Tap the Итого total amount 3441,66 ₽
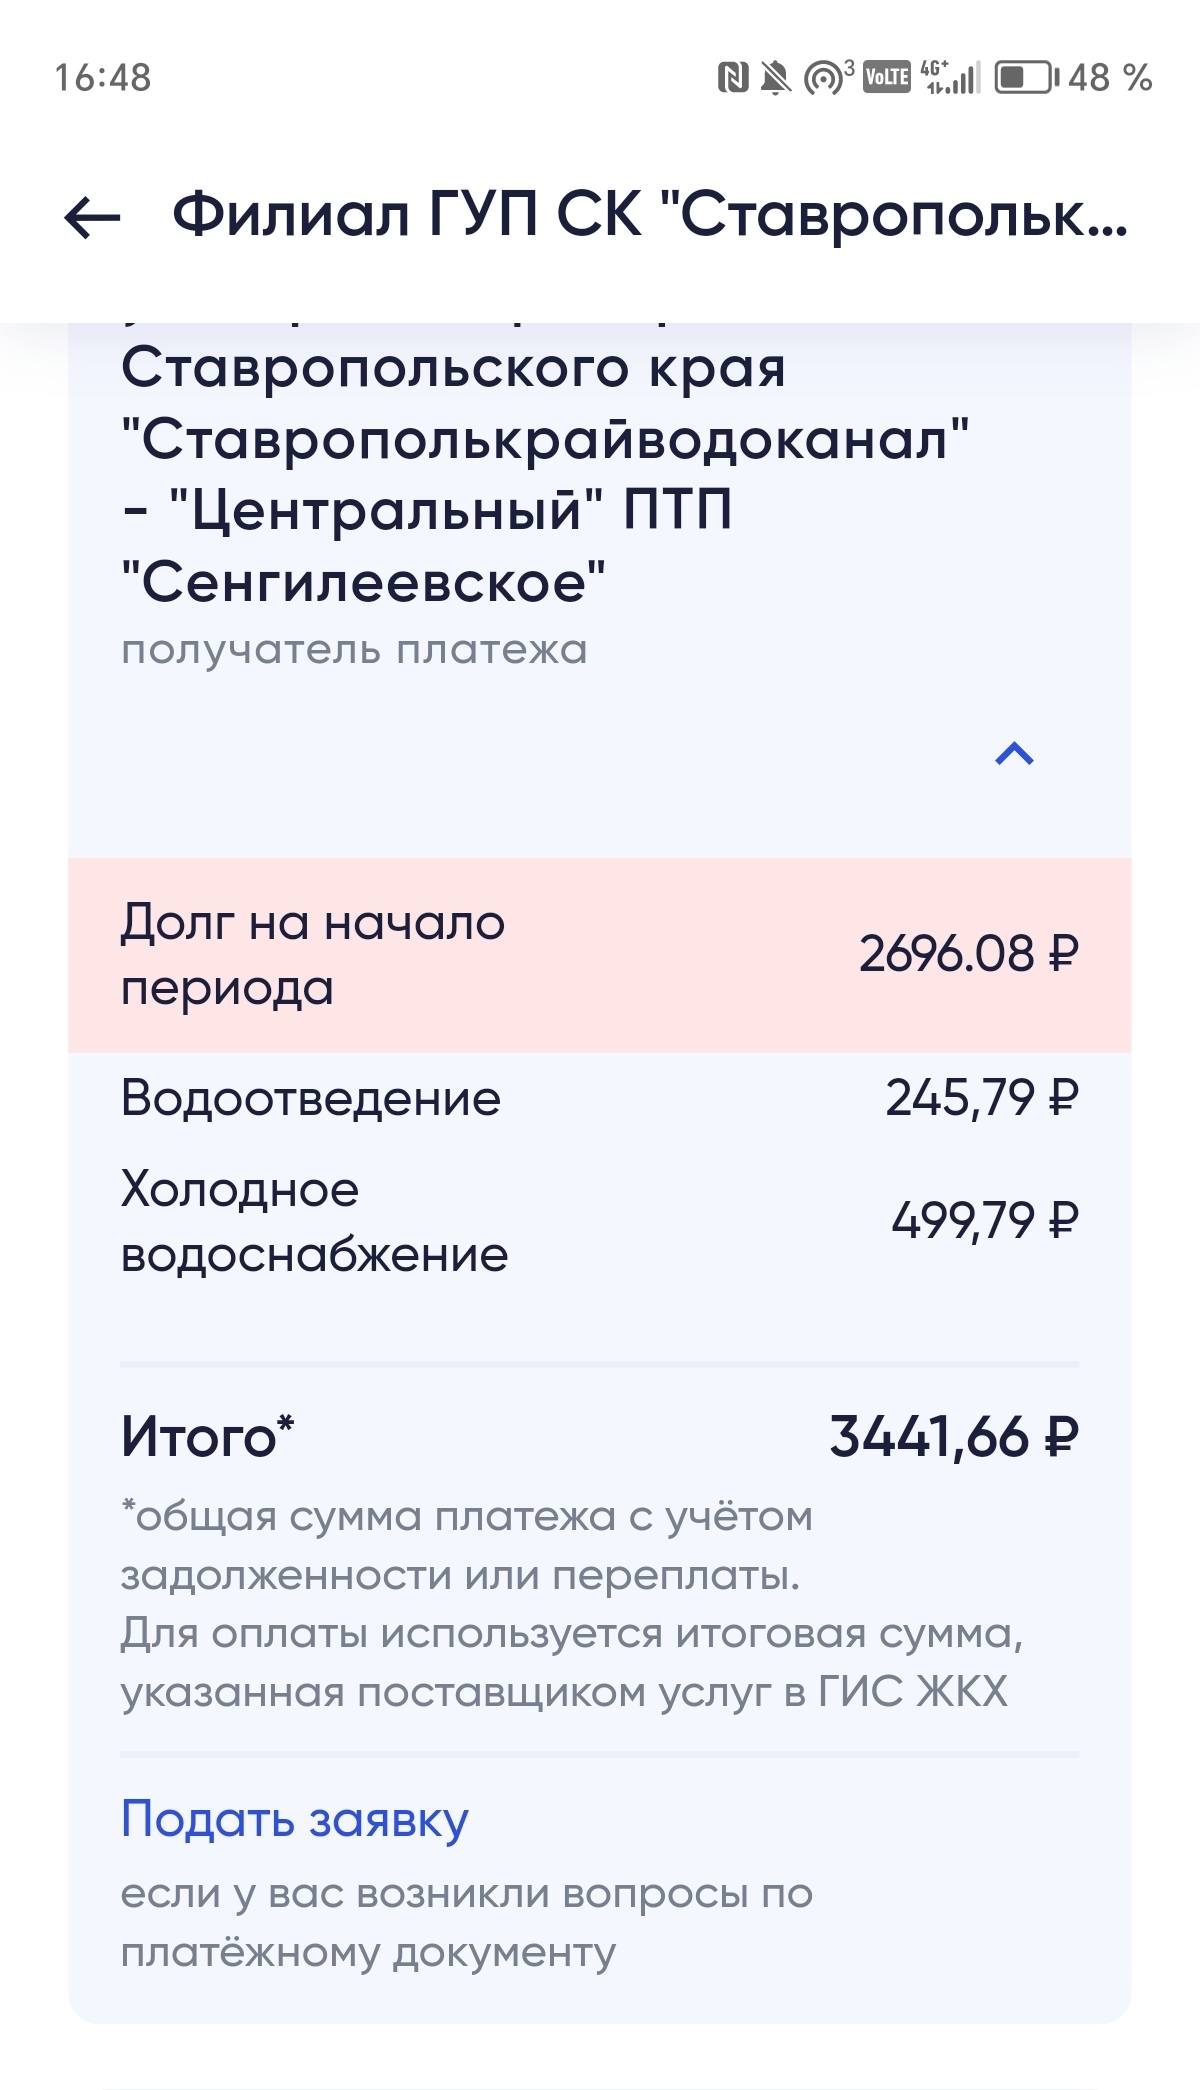The image size is (1200, 2090). (x=953, y=1437)
